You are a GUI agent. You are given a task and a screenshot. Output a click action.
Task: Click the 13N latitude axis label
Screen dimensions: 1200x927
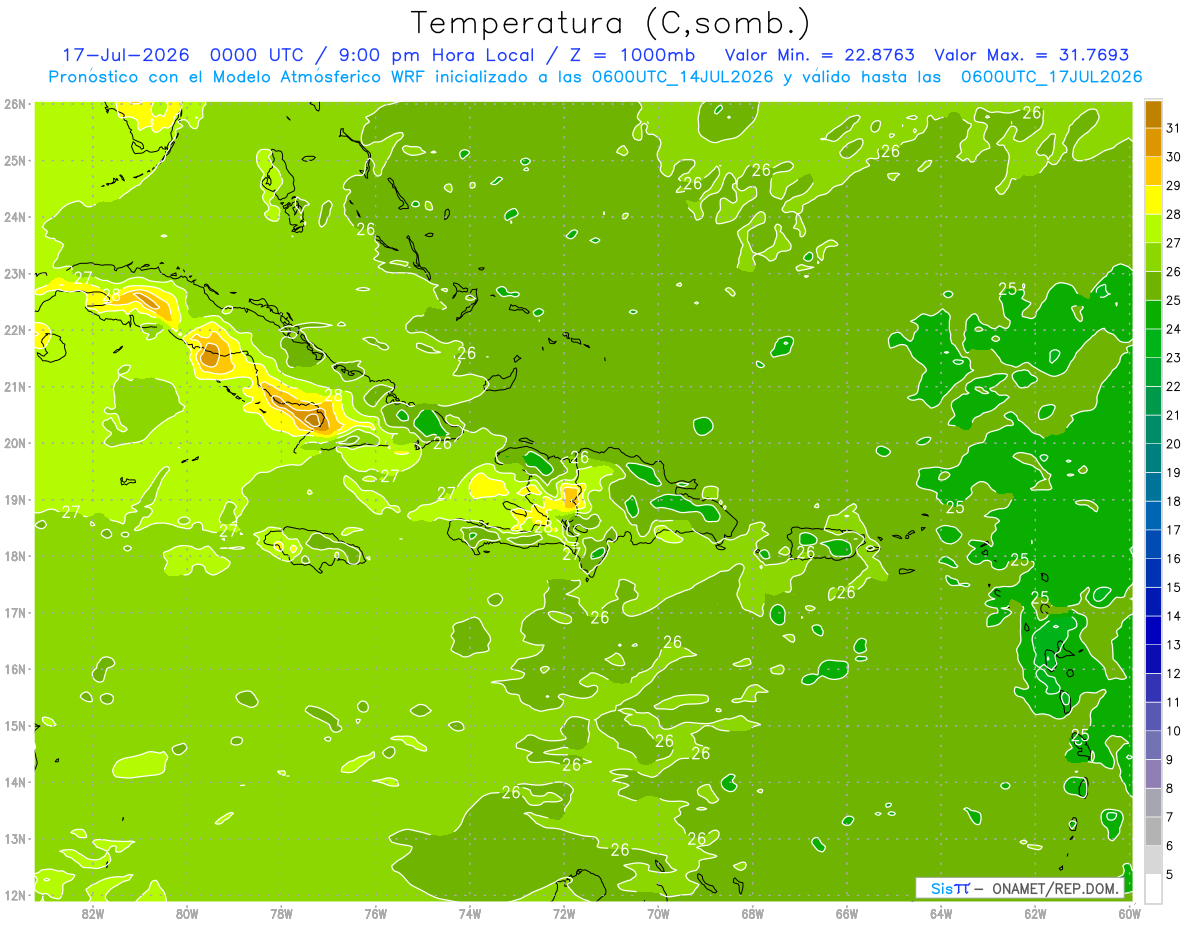coord(14,838)
